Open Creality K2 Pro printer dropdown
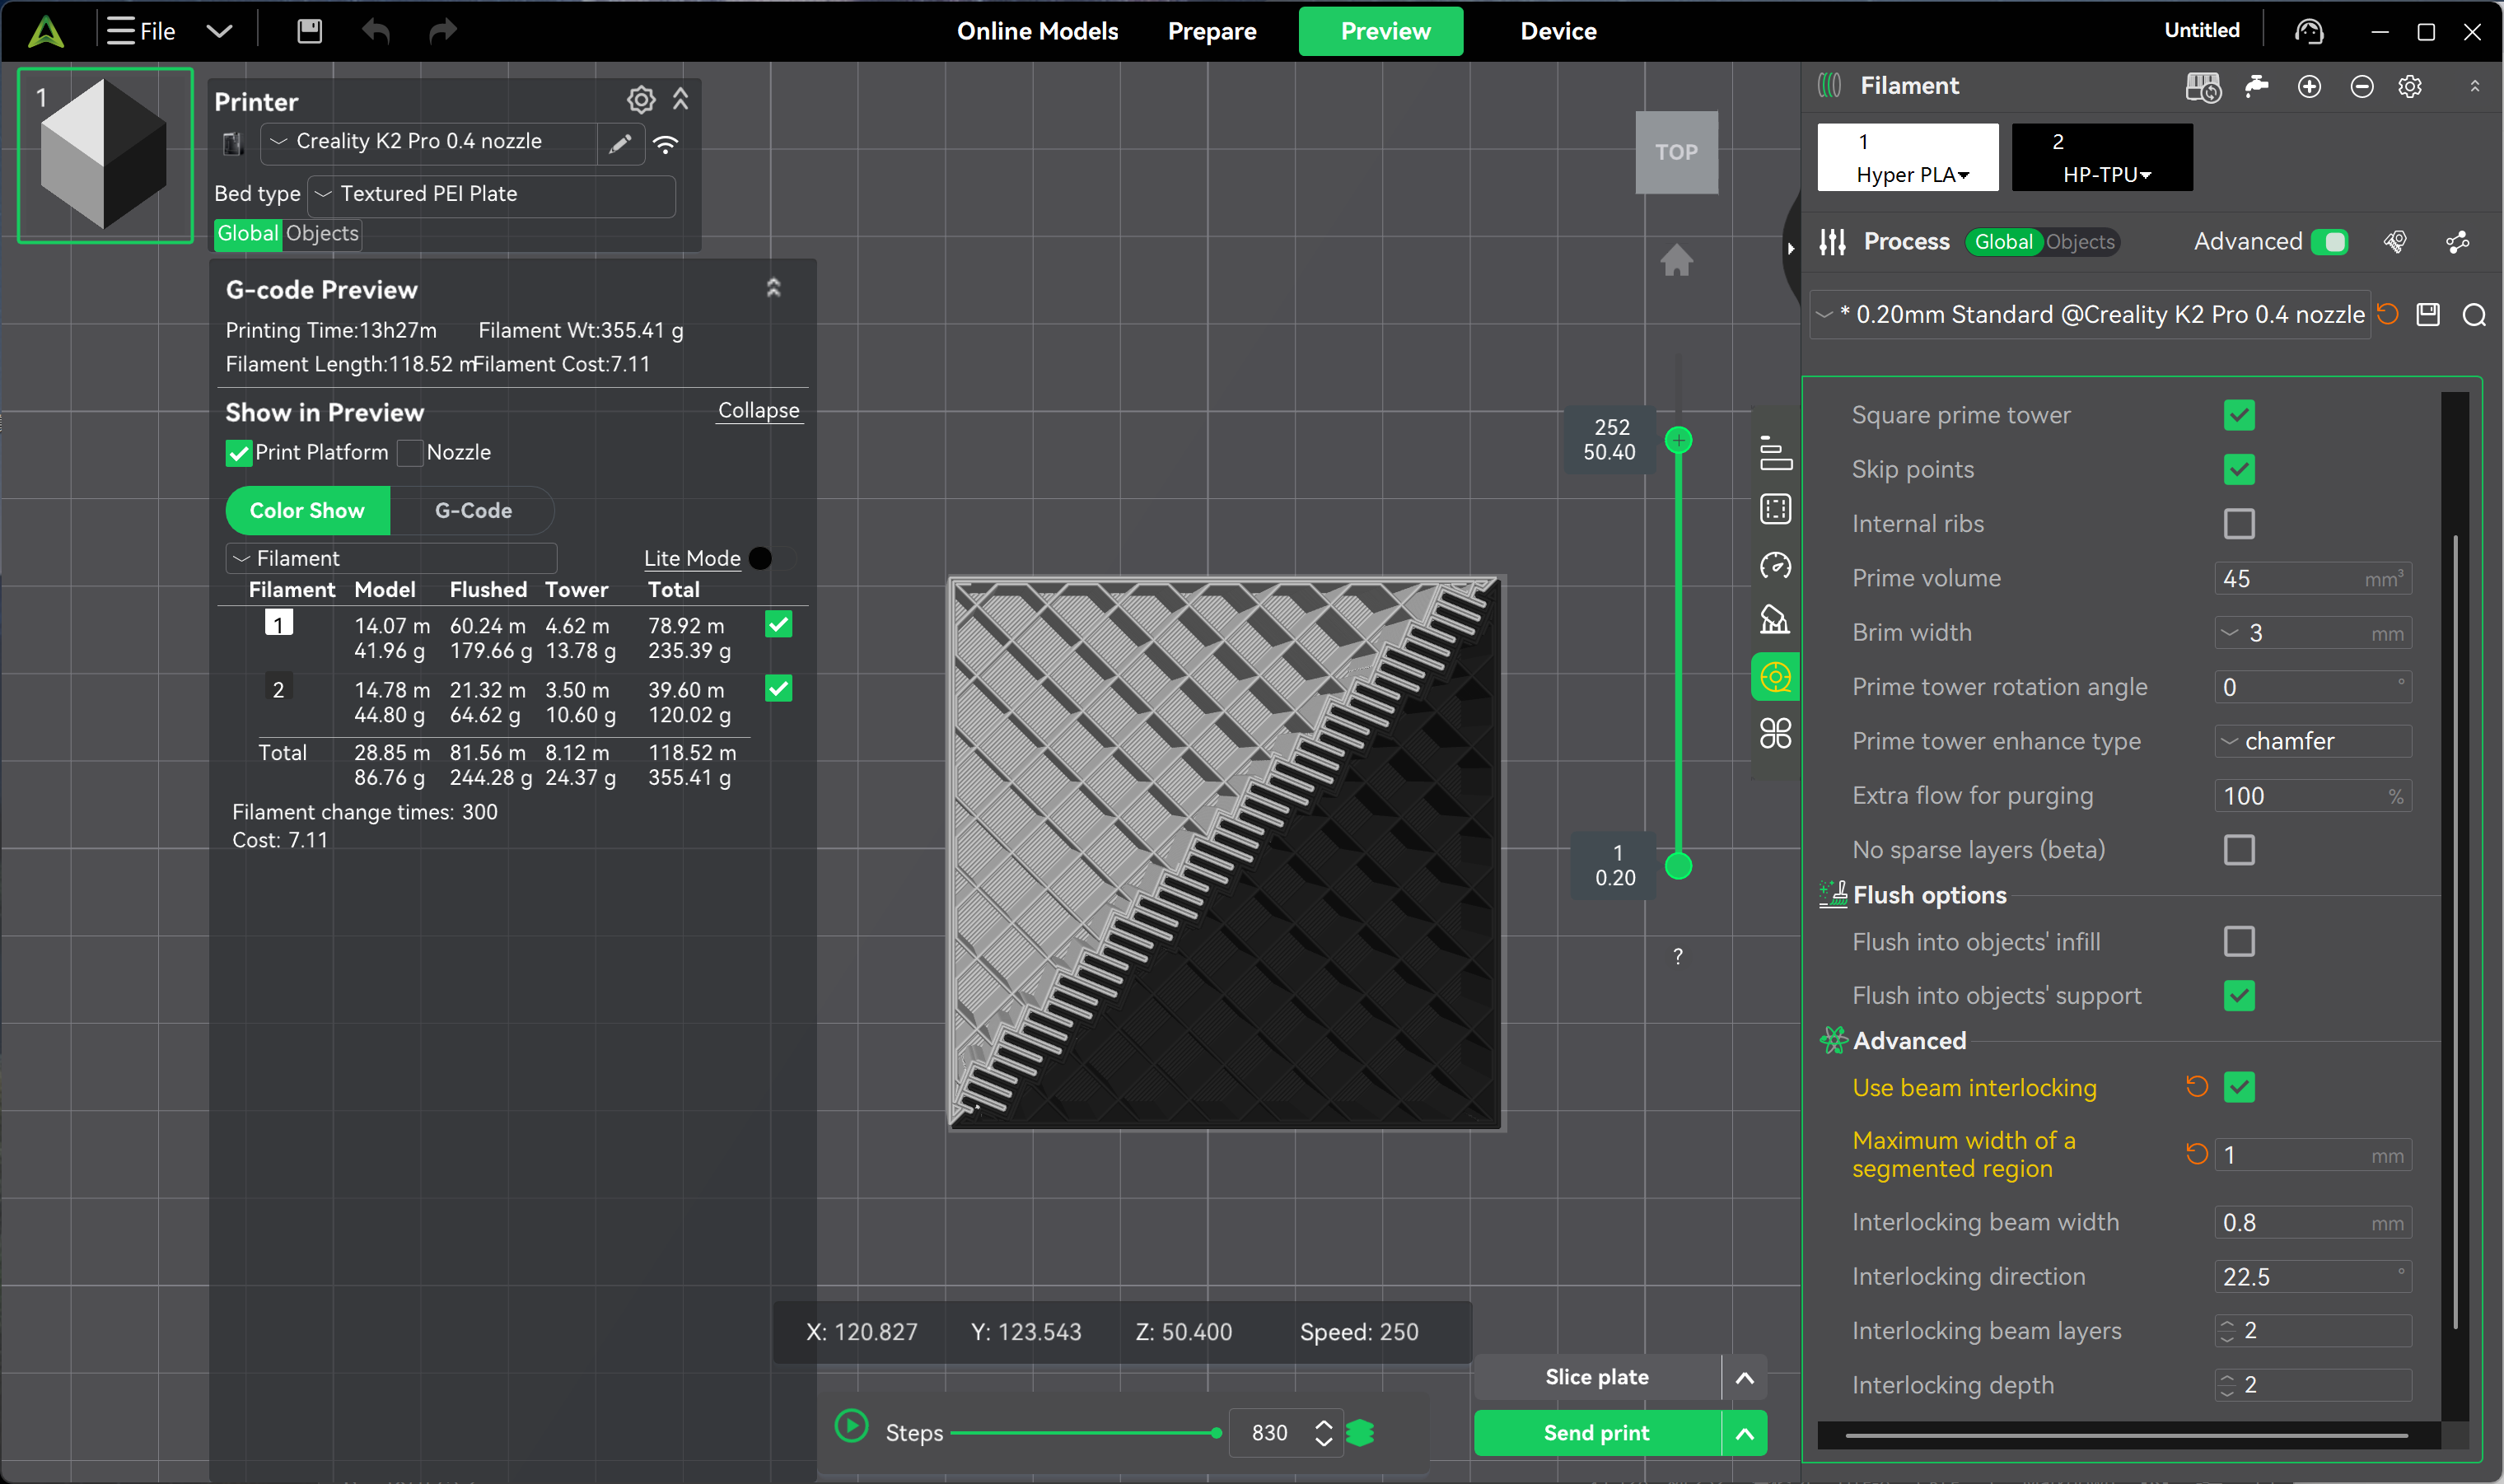Image resolution: width=2504 pixels, height=1484 pixels. [430, 143]
